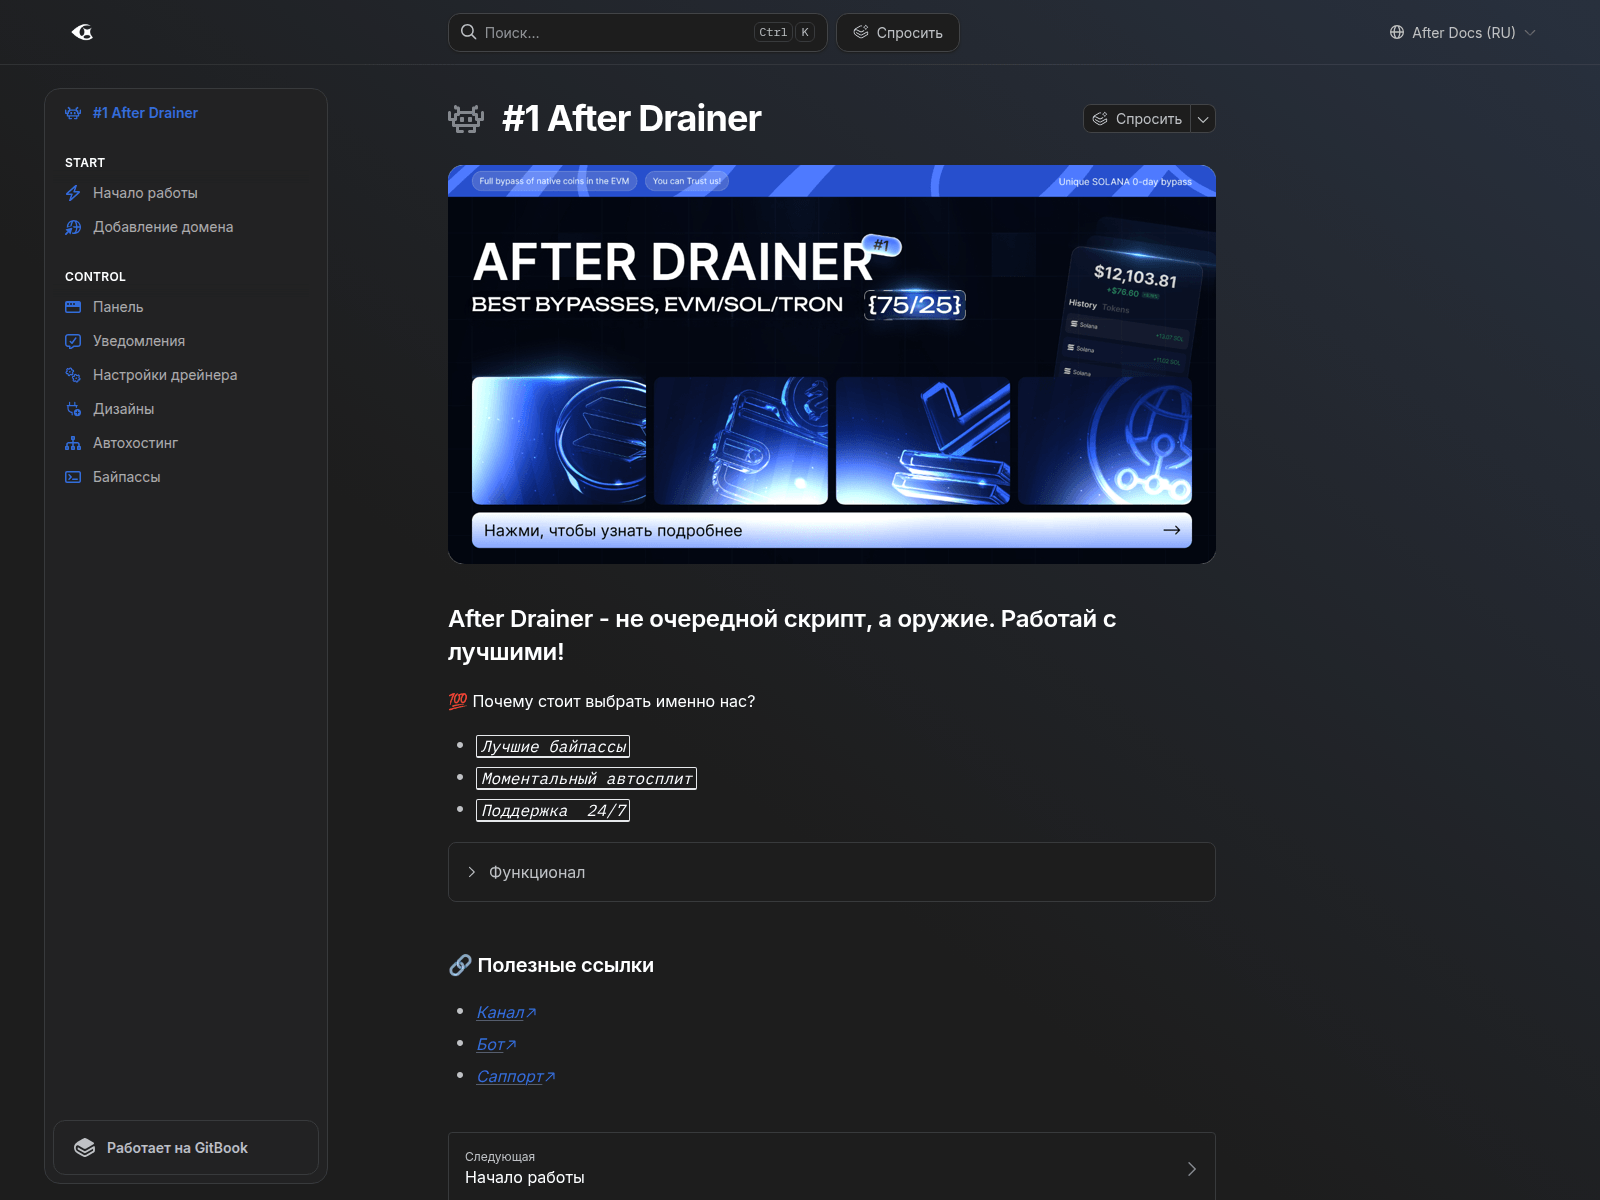1600x1200 pixels.
Task: Click the You can Trust us! tag
Action: click(x=687, y=181)
